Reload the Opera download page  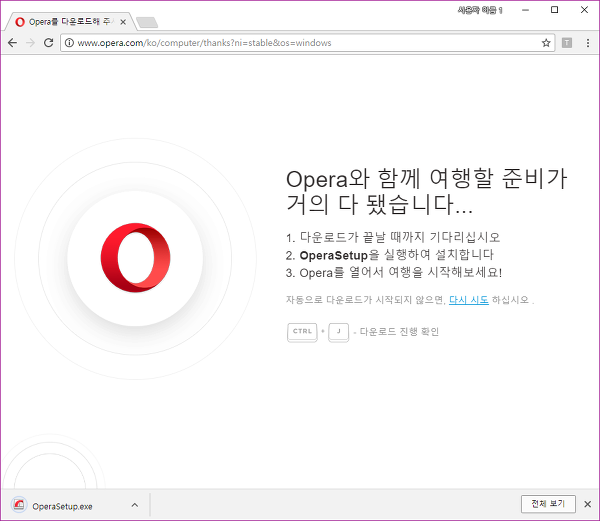click(x=49, y=43)
